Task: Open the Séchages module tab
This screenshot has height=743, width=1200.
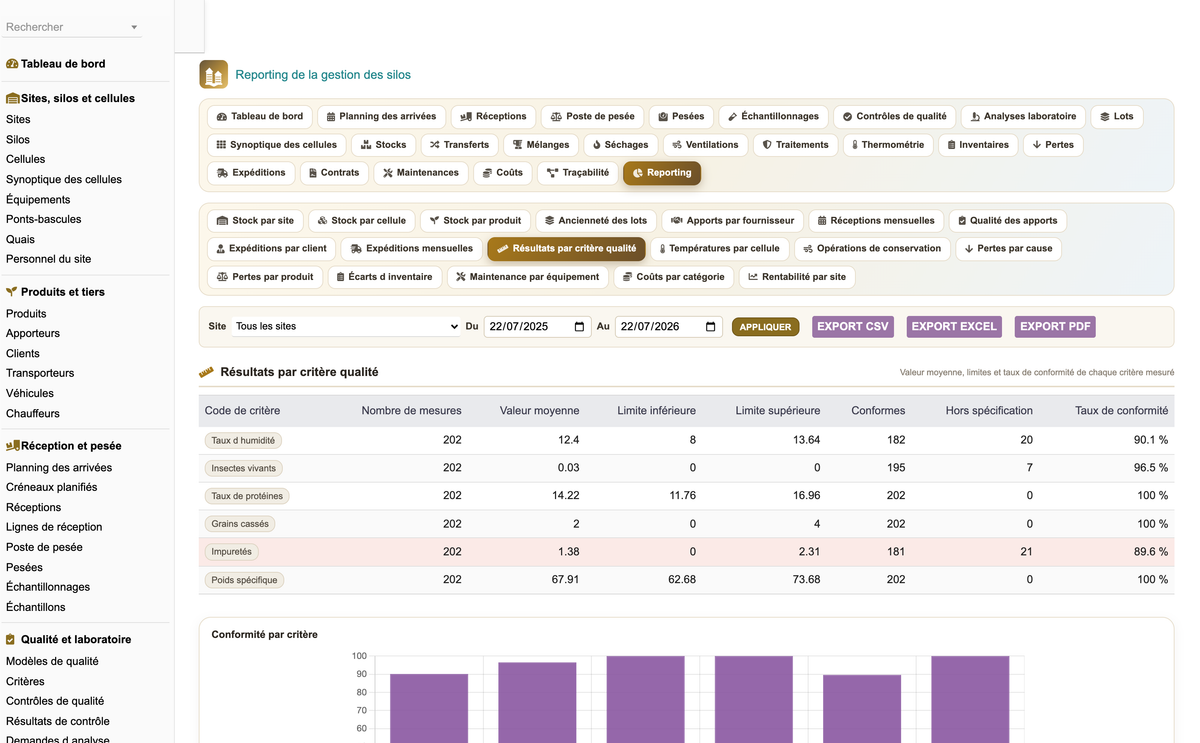Action: coord(620,145)
